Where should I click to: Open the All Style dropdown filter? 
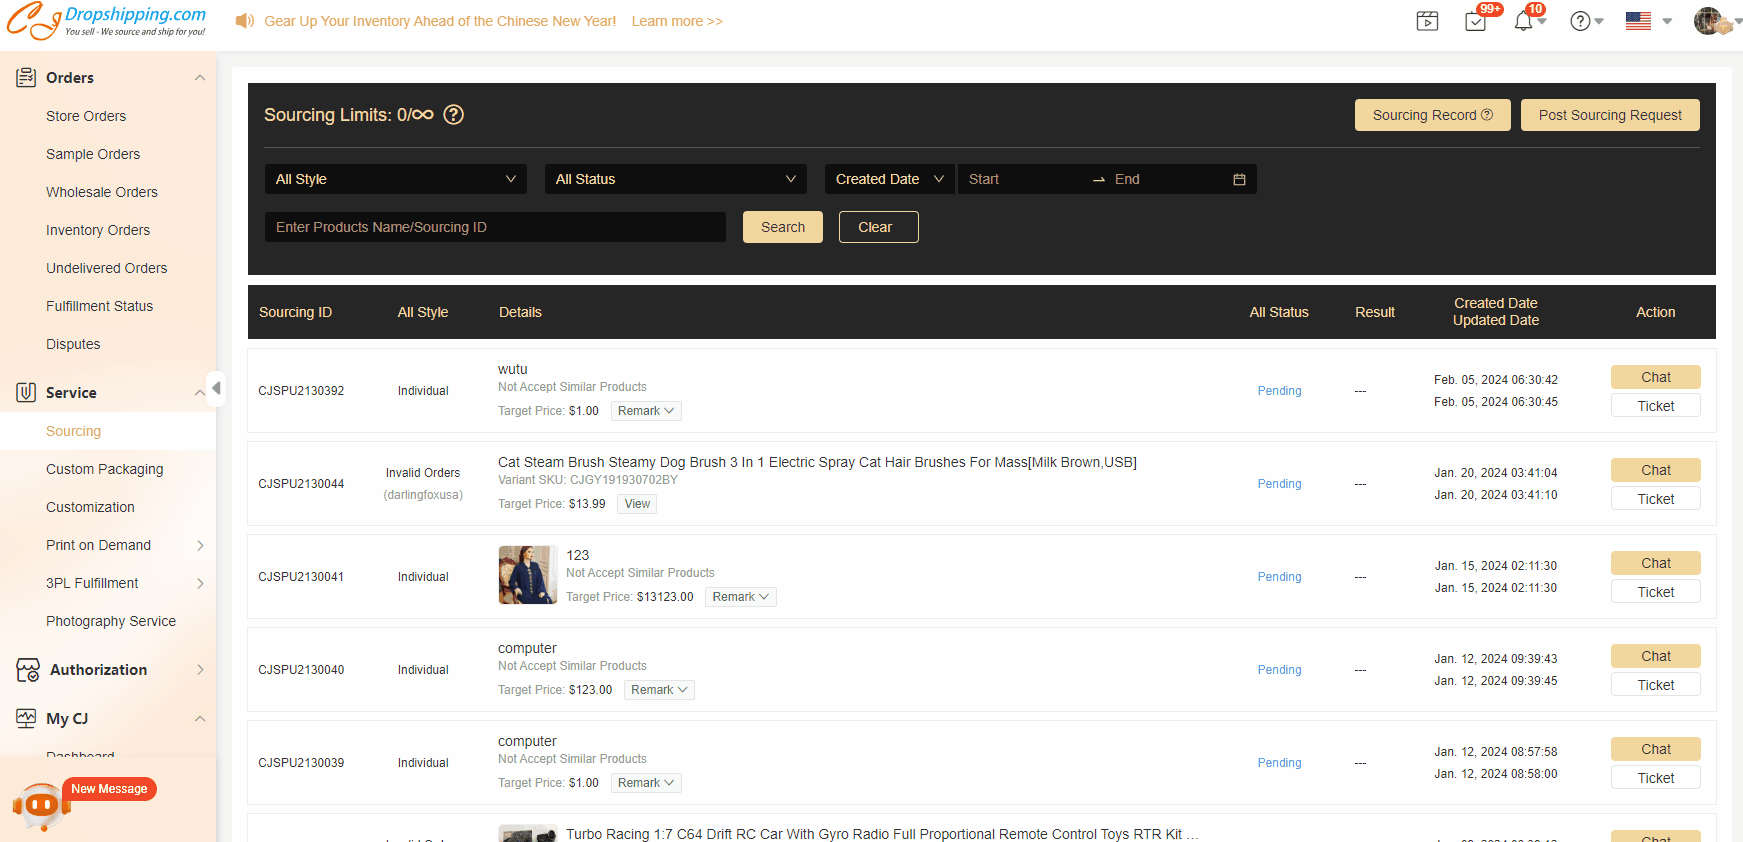pos(395,179)
